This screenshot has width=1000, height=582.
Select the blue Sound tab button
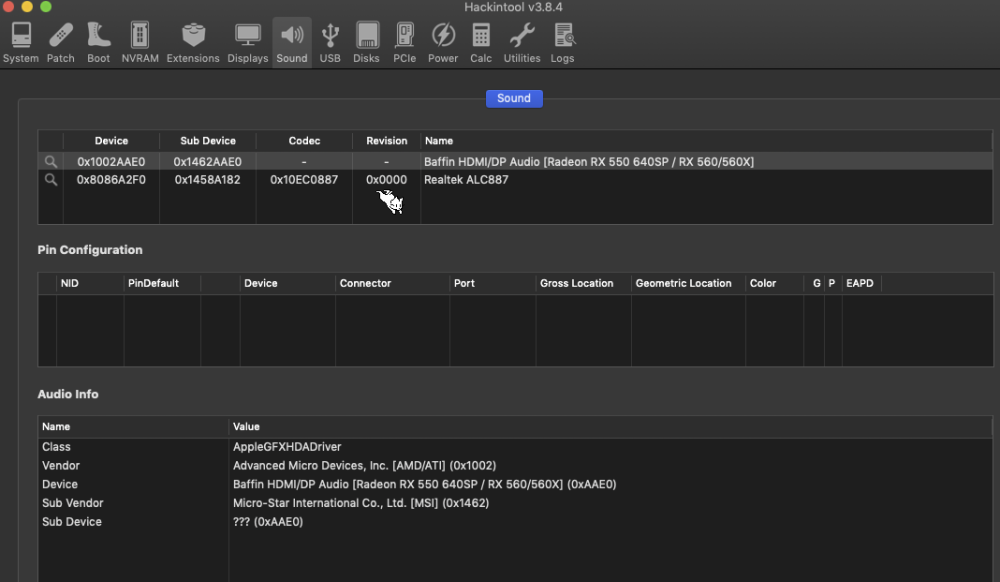514,98
